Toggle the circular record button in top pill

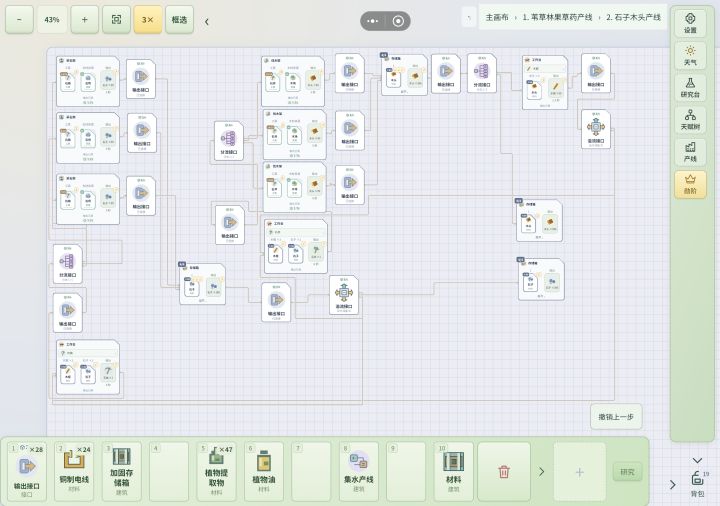[398, 21]
